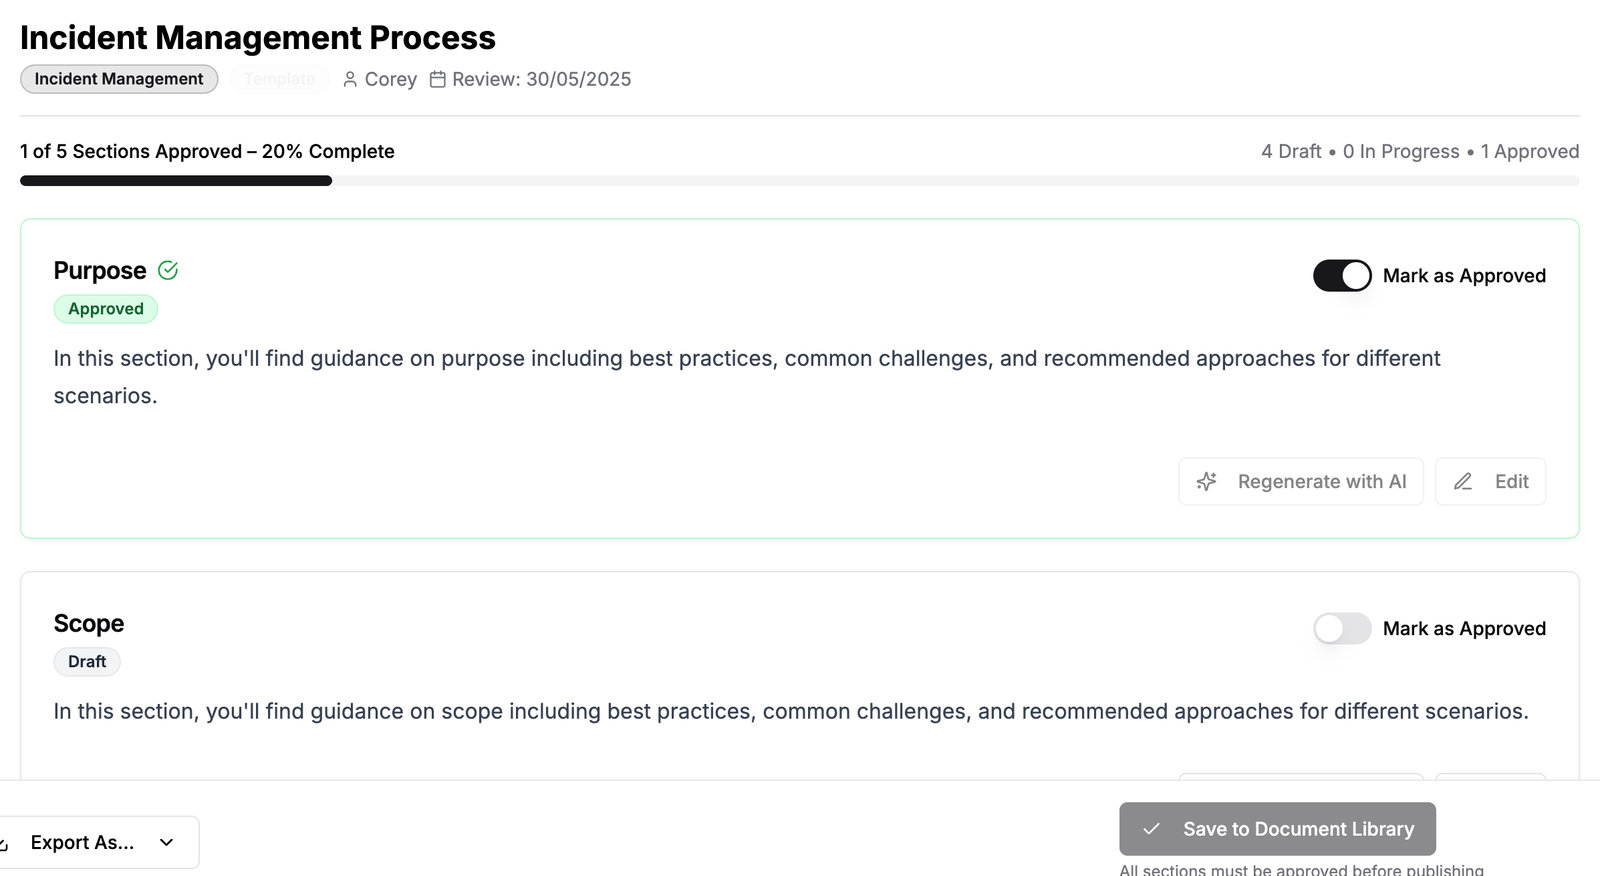1600x876 pixels.
Task: Click the pen icon on the Edit button
Action: 1463,481
